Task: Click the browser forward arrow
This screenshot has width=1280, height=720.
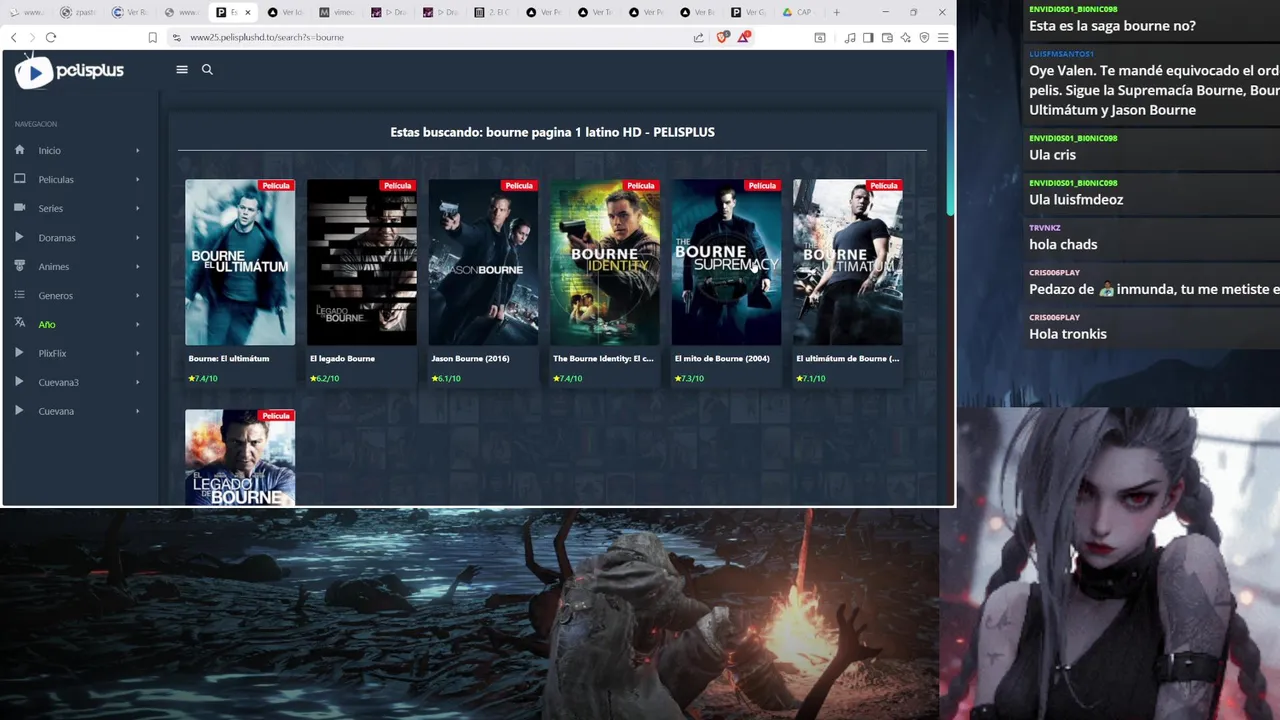Action: 32,37
